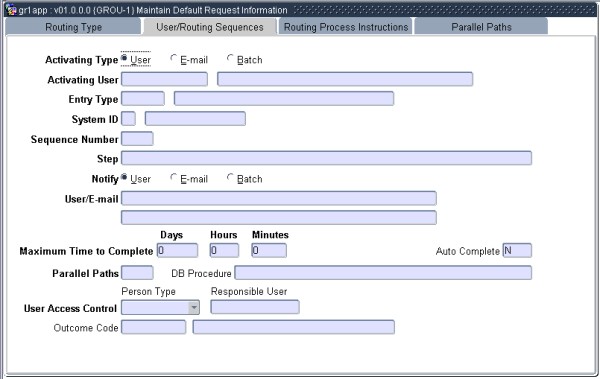Click the System ID description field
Screen dimensions: 600x379
[x=195, y=119]
